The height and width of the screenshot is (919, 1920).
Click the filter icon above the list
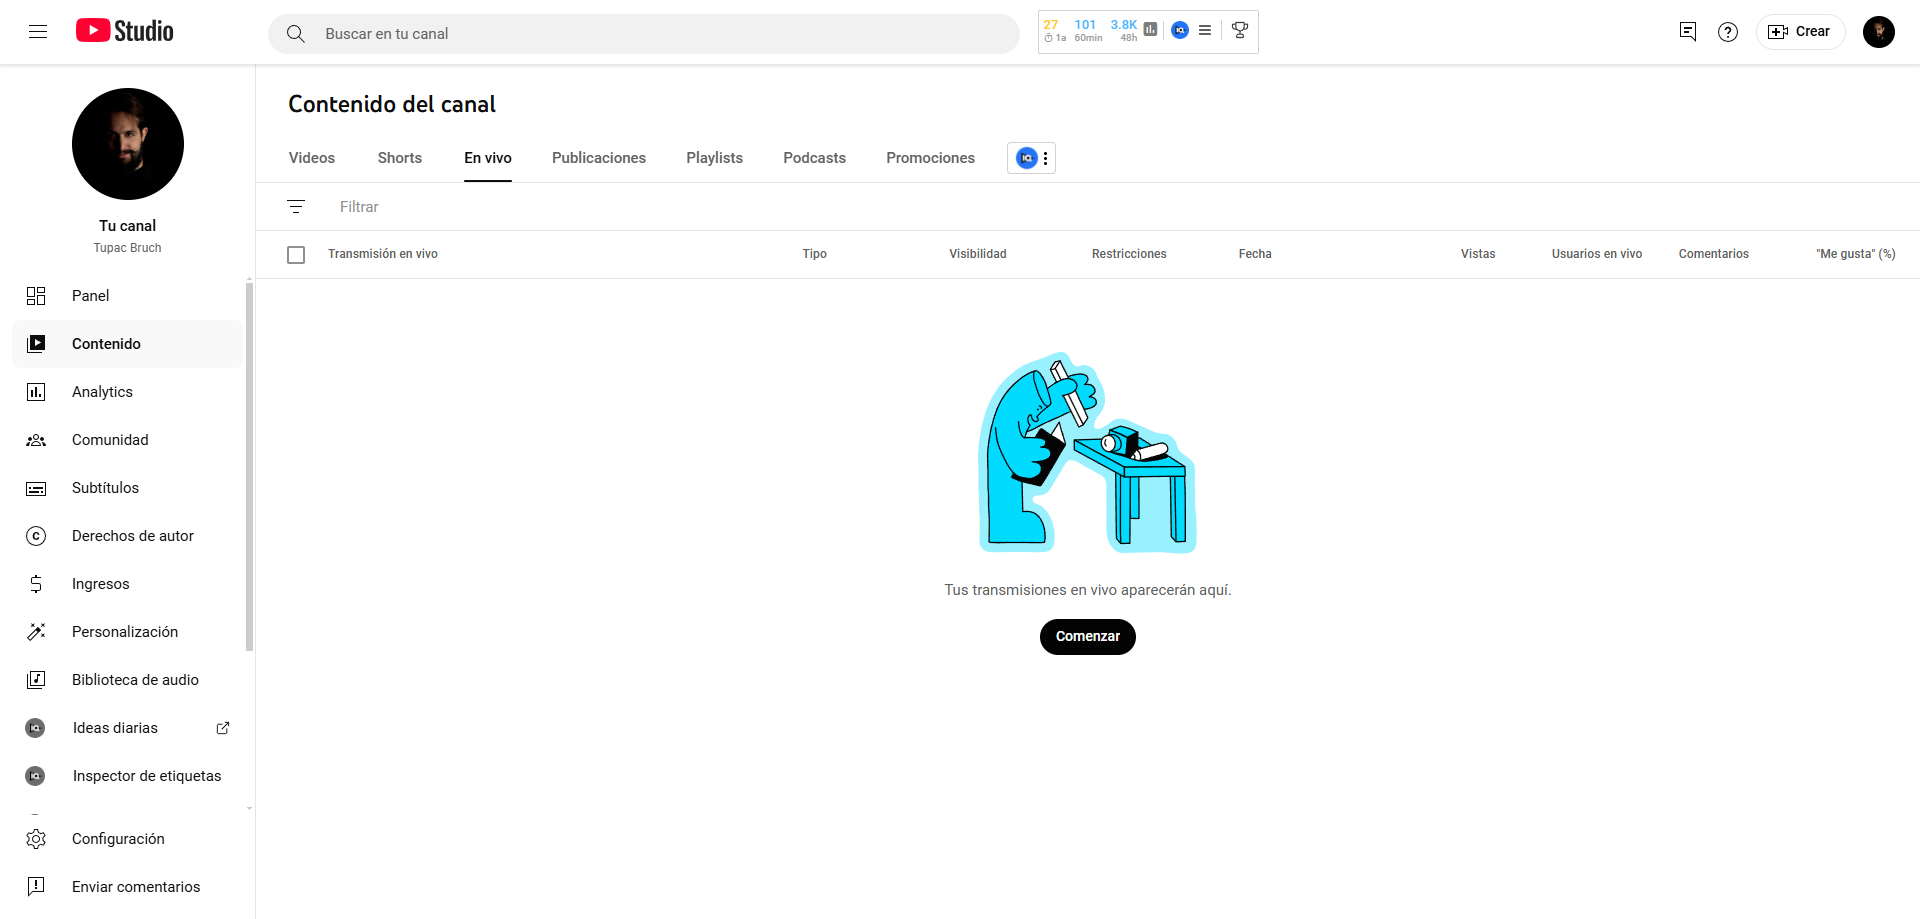(296, 206)
